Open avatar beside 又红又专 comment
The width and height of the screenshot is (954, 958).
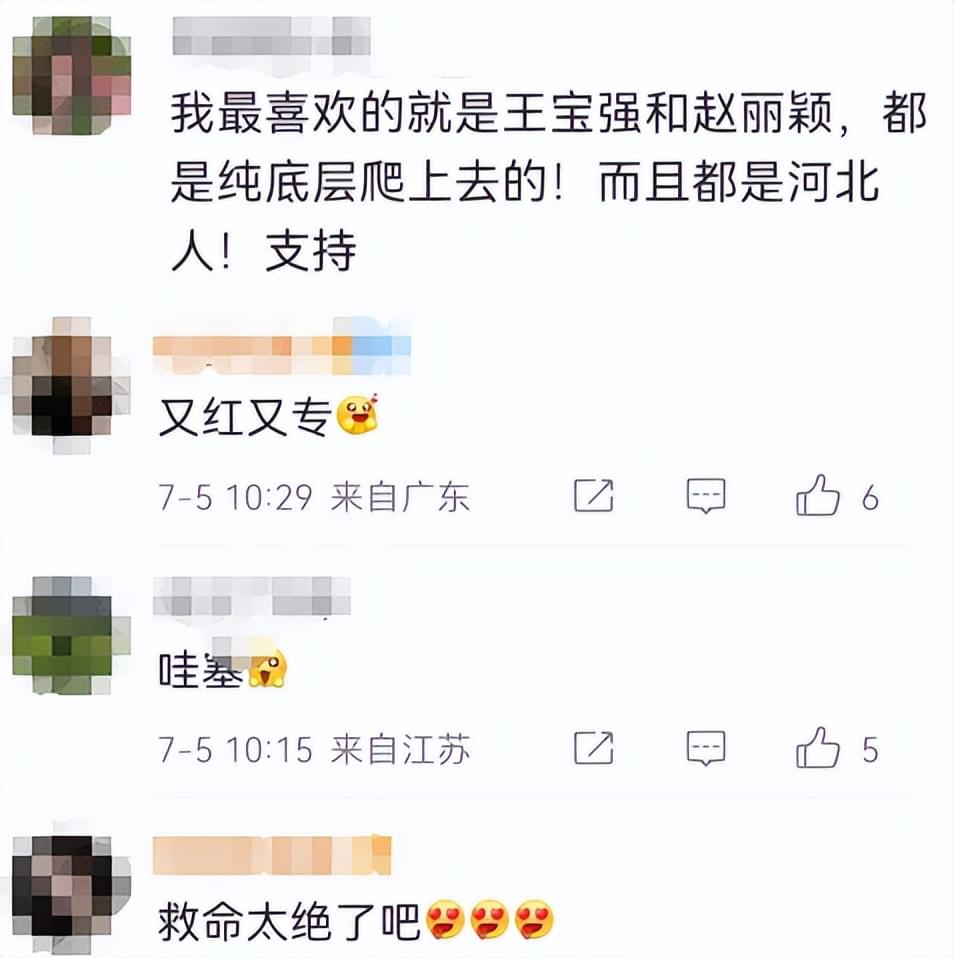click(x=72, y=385)
